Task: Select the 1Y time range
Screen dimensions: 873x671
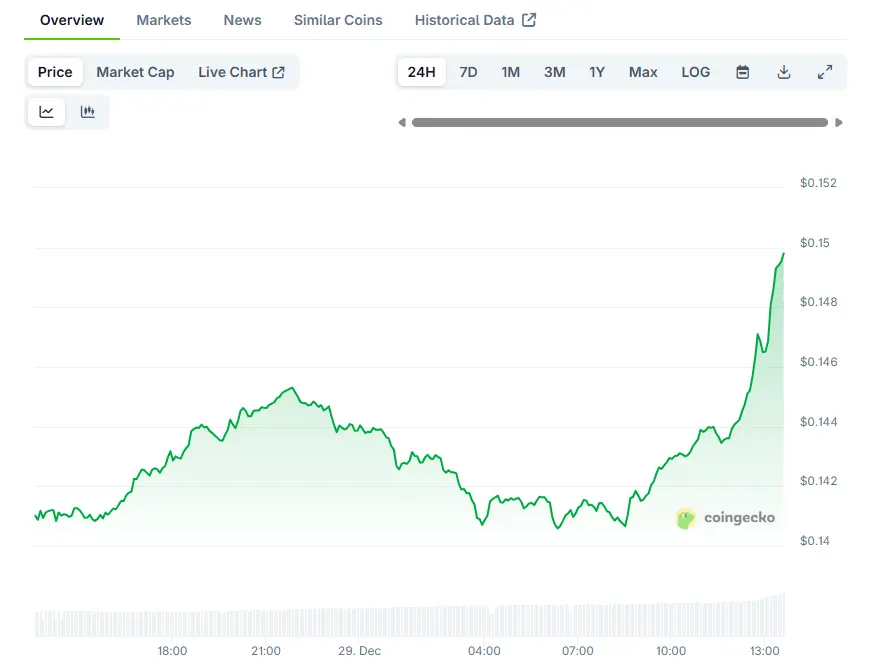Action: pos(597,72)
